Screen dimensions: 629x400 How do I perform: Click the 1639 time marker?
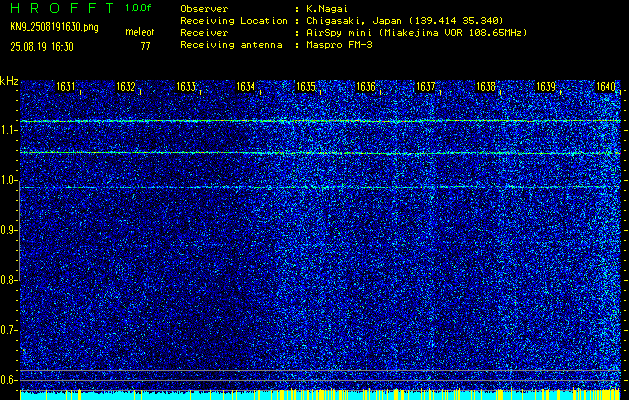pyautogui.click(x=546, y=86)
